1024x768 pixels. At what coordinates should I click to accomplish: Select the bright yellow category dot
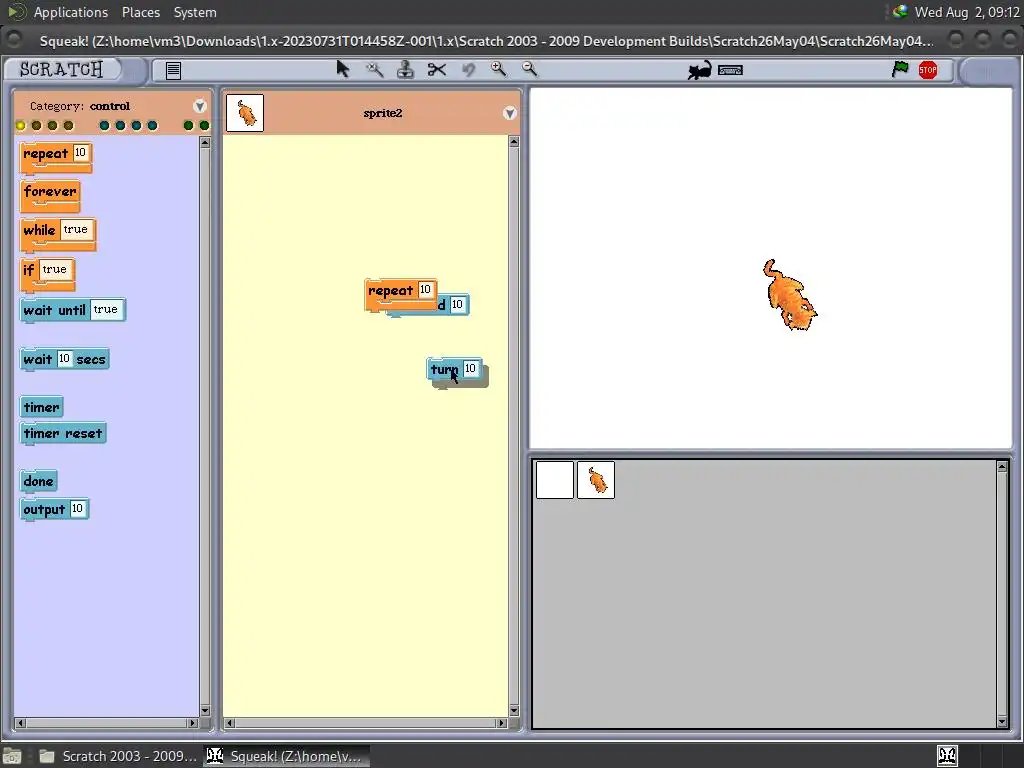(20, 125)
